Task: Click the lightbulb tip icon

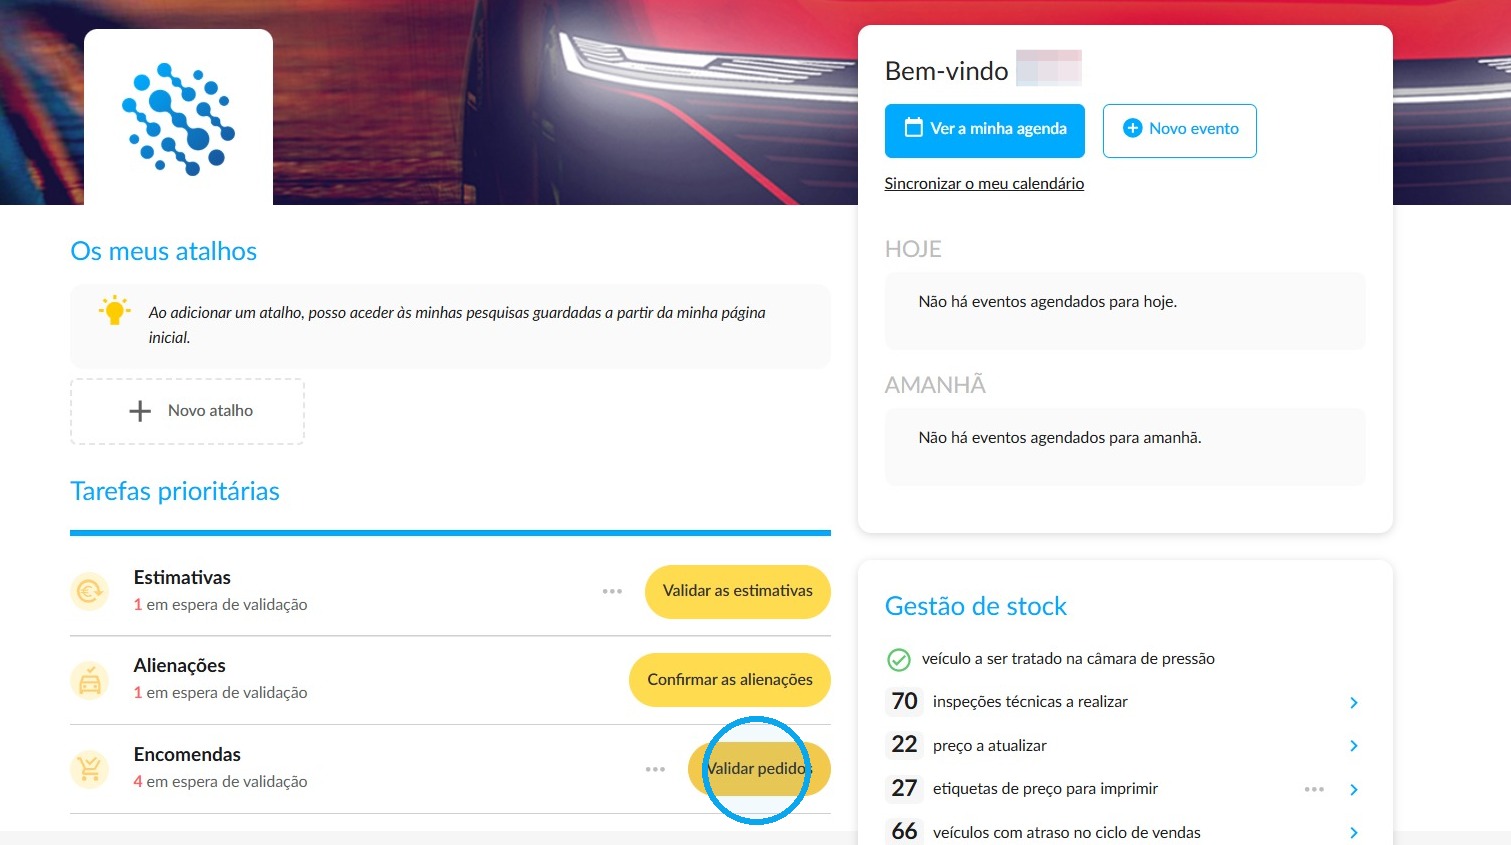Action: [x=115, y=310]
